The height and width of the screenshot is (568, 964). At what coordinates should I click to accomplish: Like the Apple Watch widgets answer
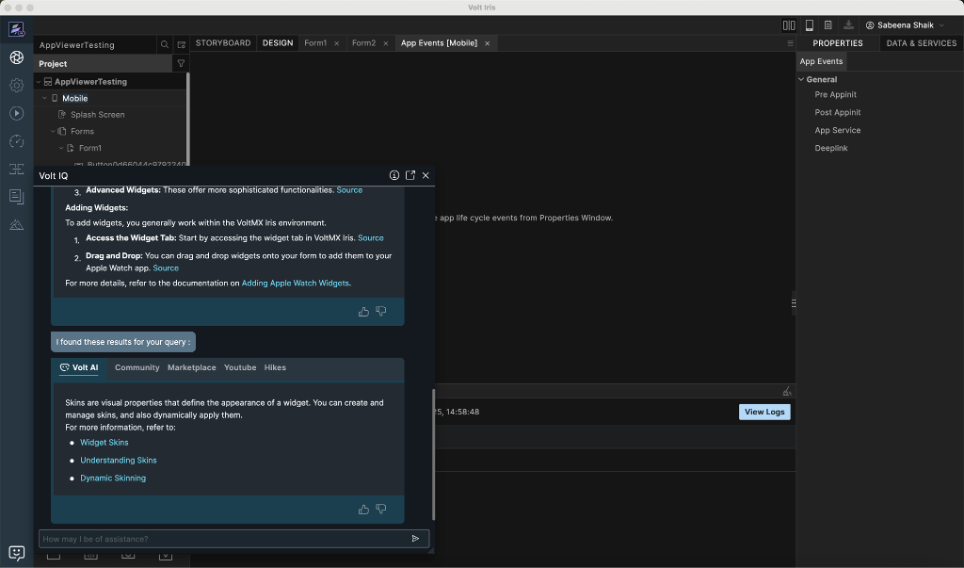click(363, 312)
